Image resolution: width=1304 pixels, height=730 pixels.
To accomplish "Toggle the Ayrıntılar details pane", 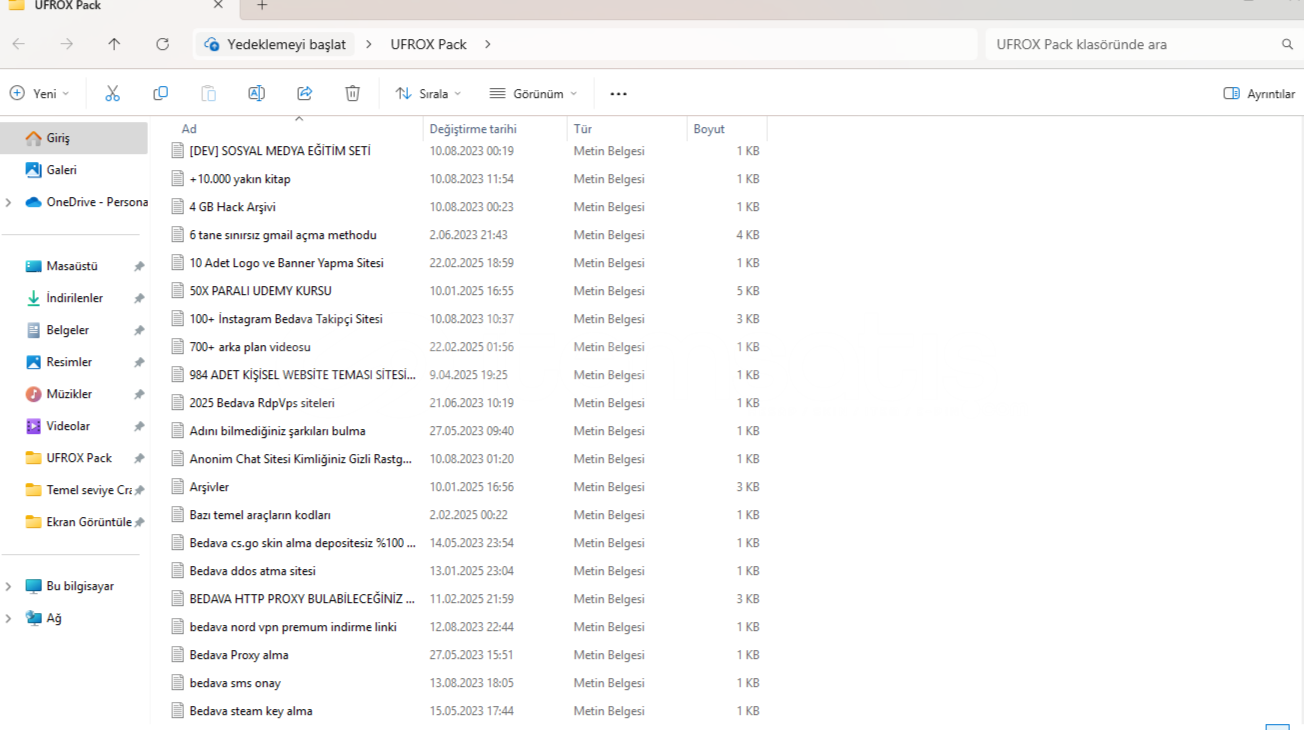I will pos(1259,93).
